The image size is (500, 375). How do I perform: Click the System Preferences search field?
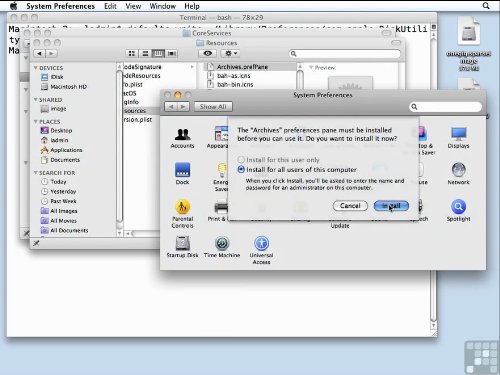click(445, 107)
